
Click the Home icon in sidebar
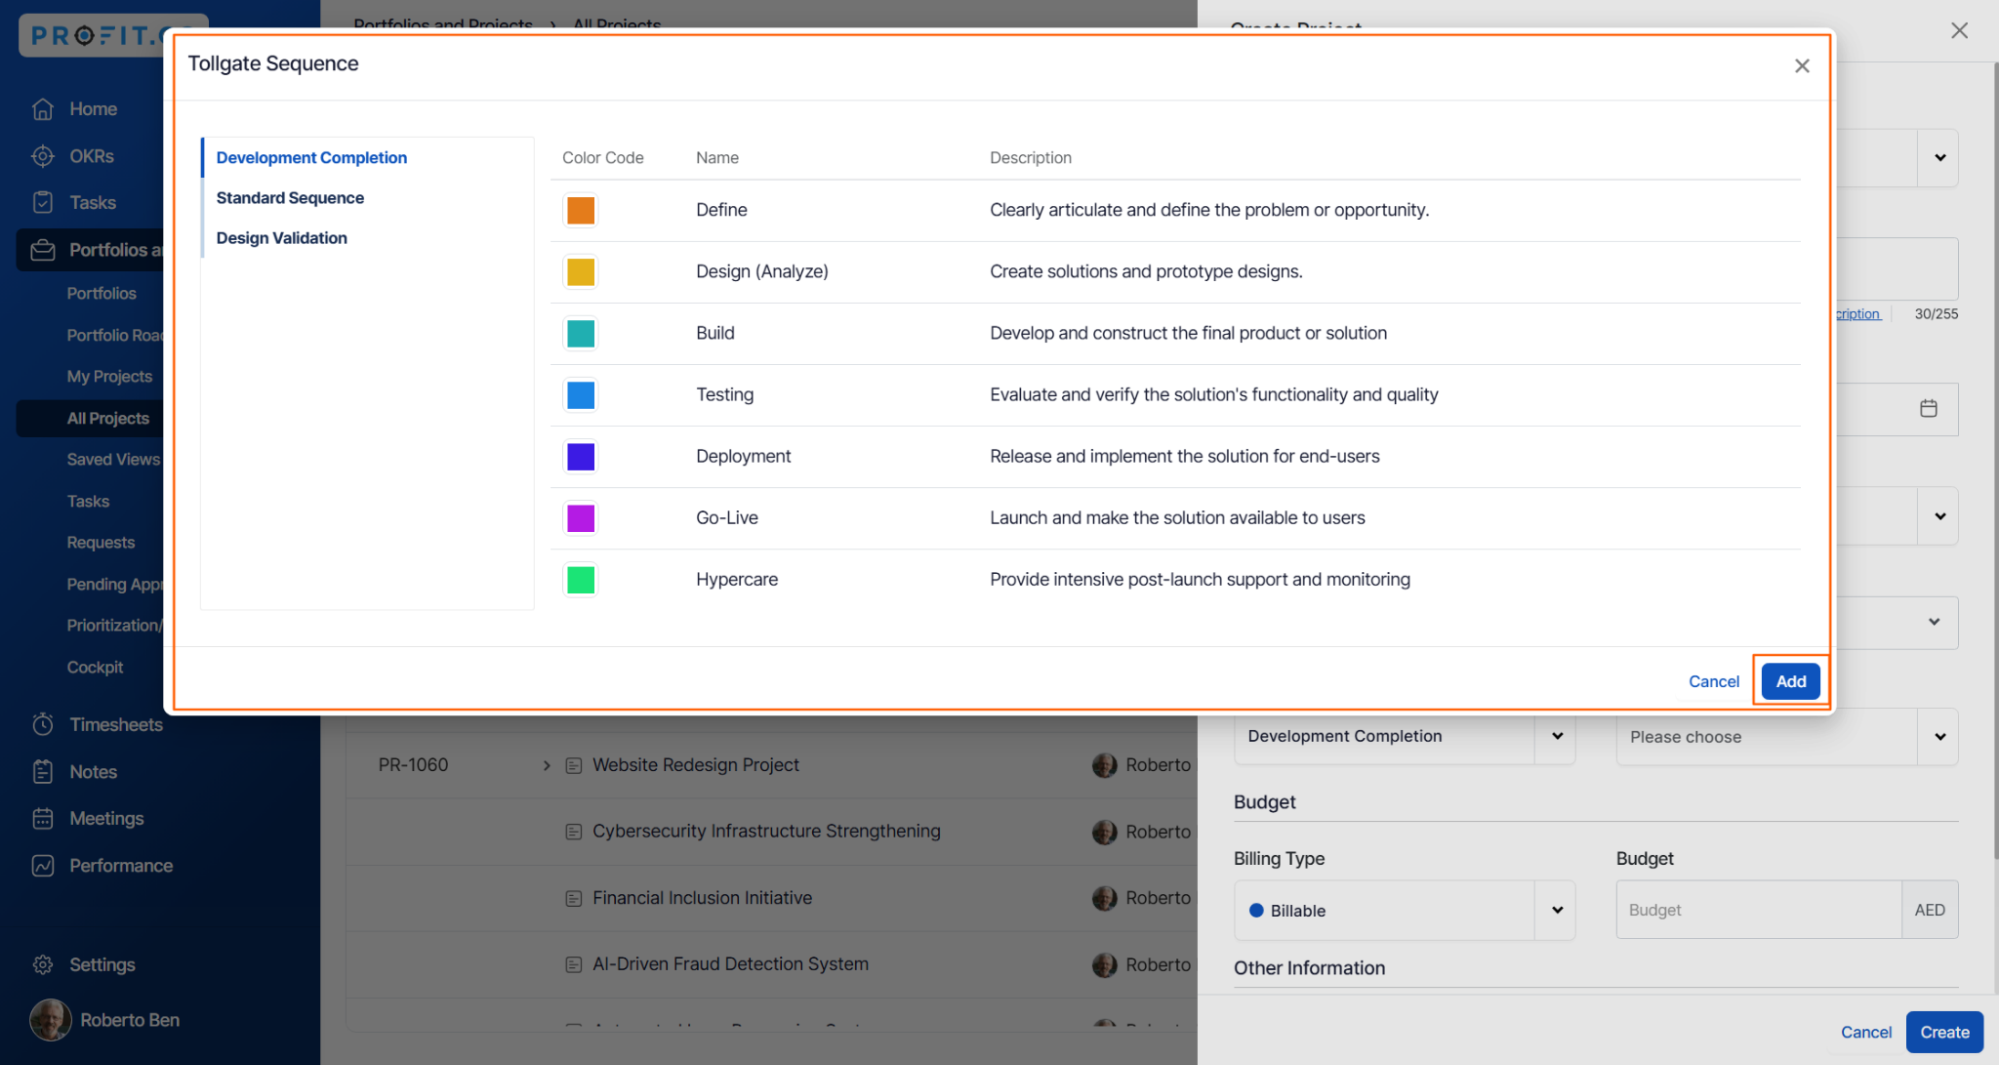coord(42,109)
